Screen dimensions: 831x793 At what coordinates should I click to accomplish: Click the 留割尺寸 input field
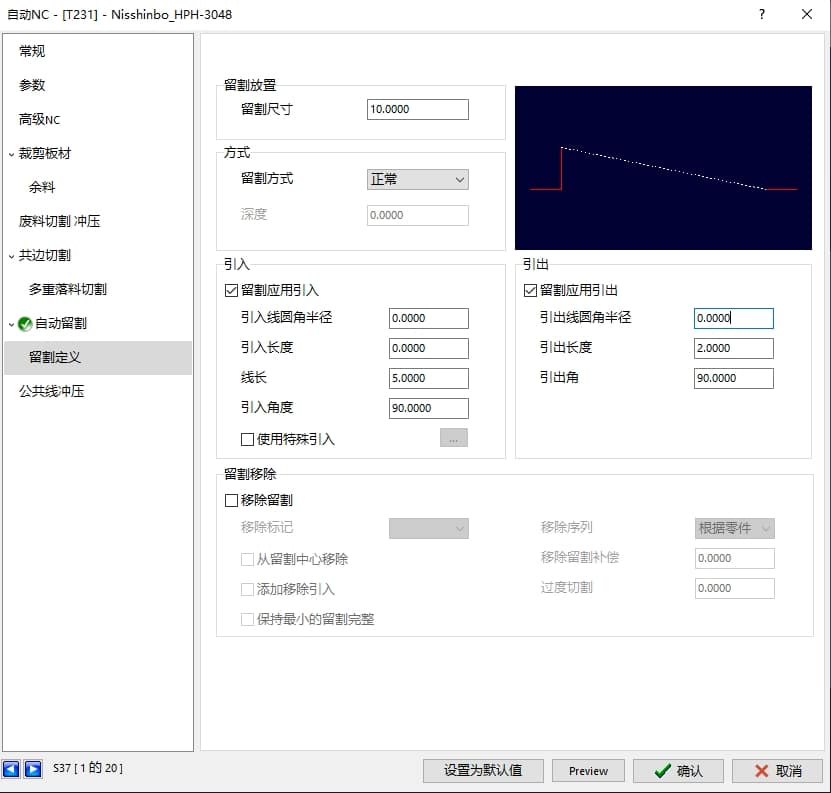pos(418,110)
